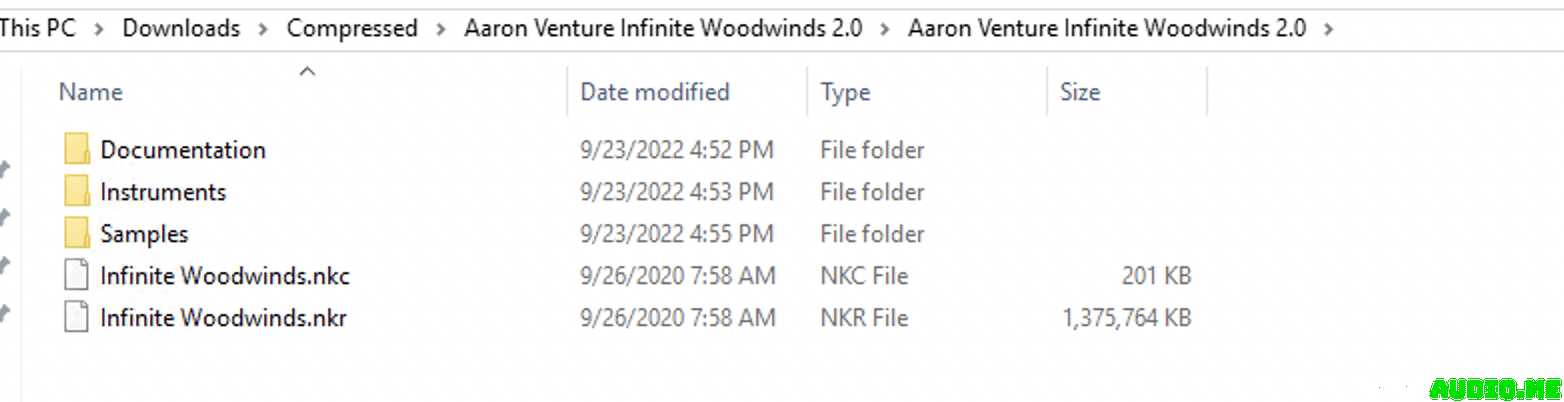The height and width of the screenshot is (402, 1564).
Task: Sort files by Type column header
Action: click(x=845, y=92)
